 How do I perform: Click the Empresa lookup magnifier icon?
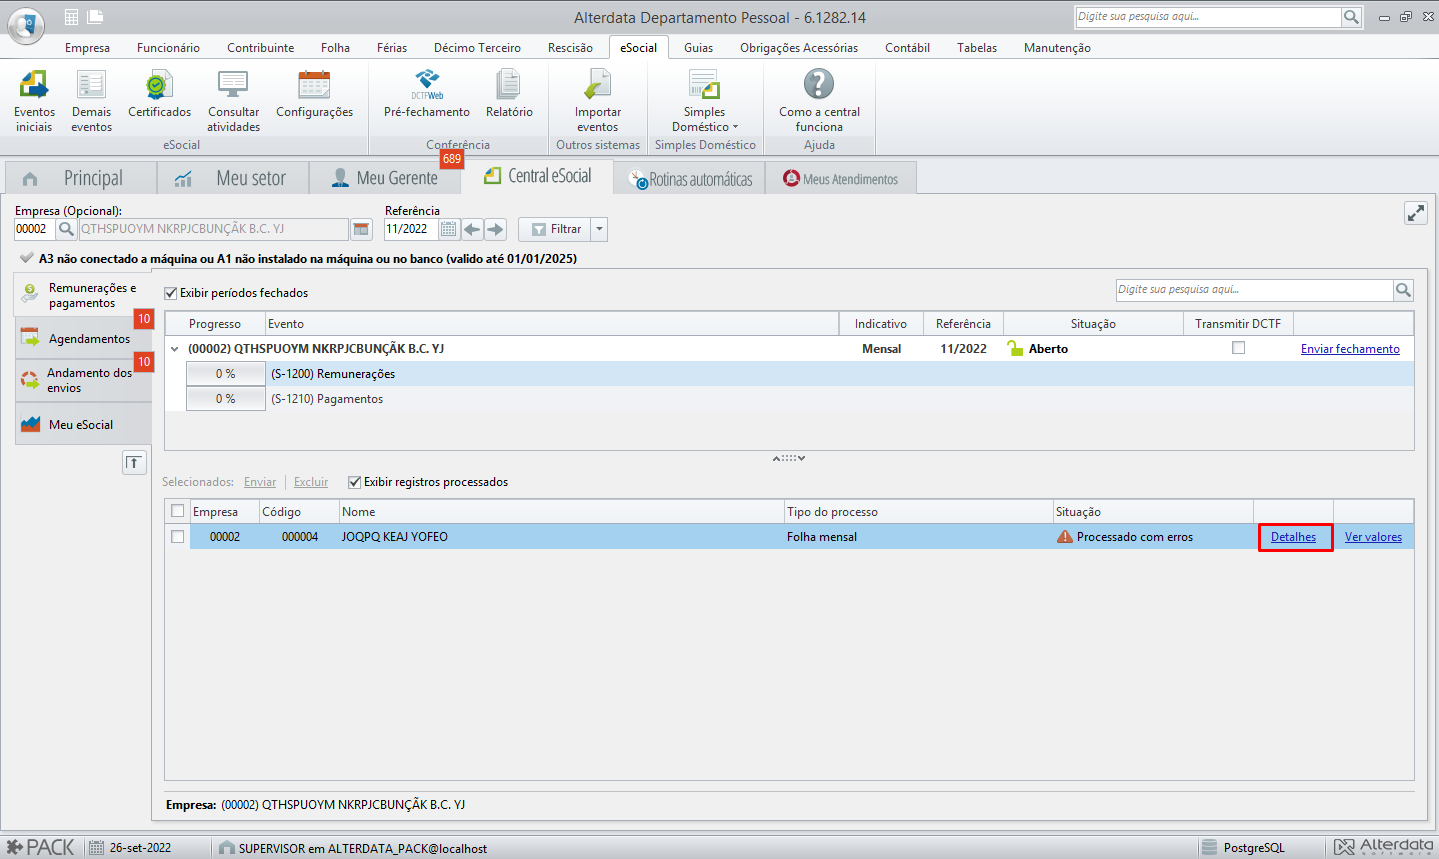(x=66, y=229)
